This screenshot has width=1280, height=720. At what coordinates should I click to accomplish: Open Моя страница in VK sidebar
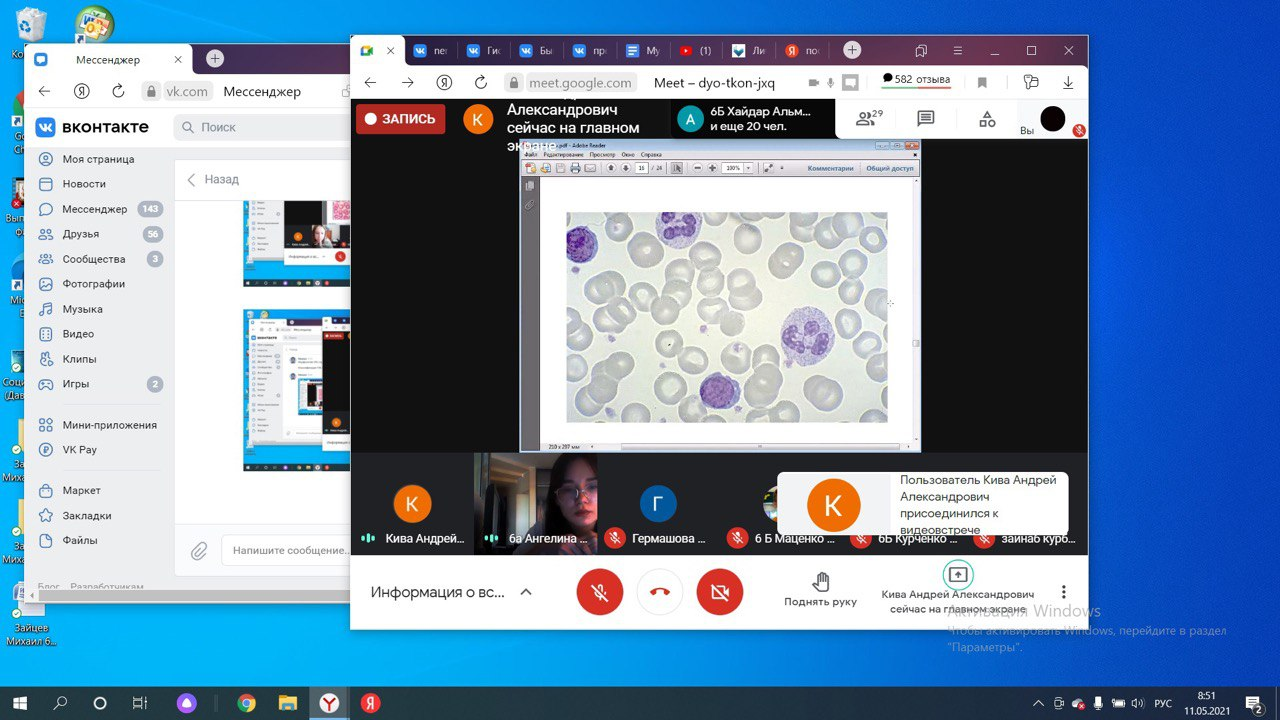pyautogui.click(x=98, y=159)
